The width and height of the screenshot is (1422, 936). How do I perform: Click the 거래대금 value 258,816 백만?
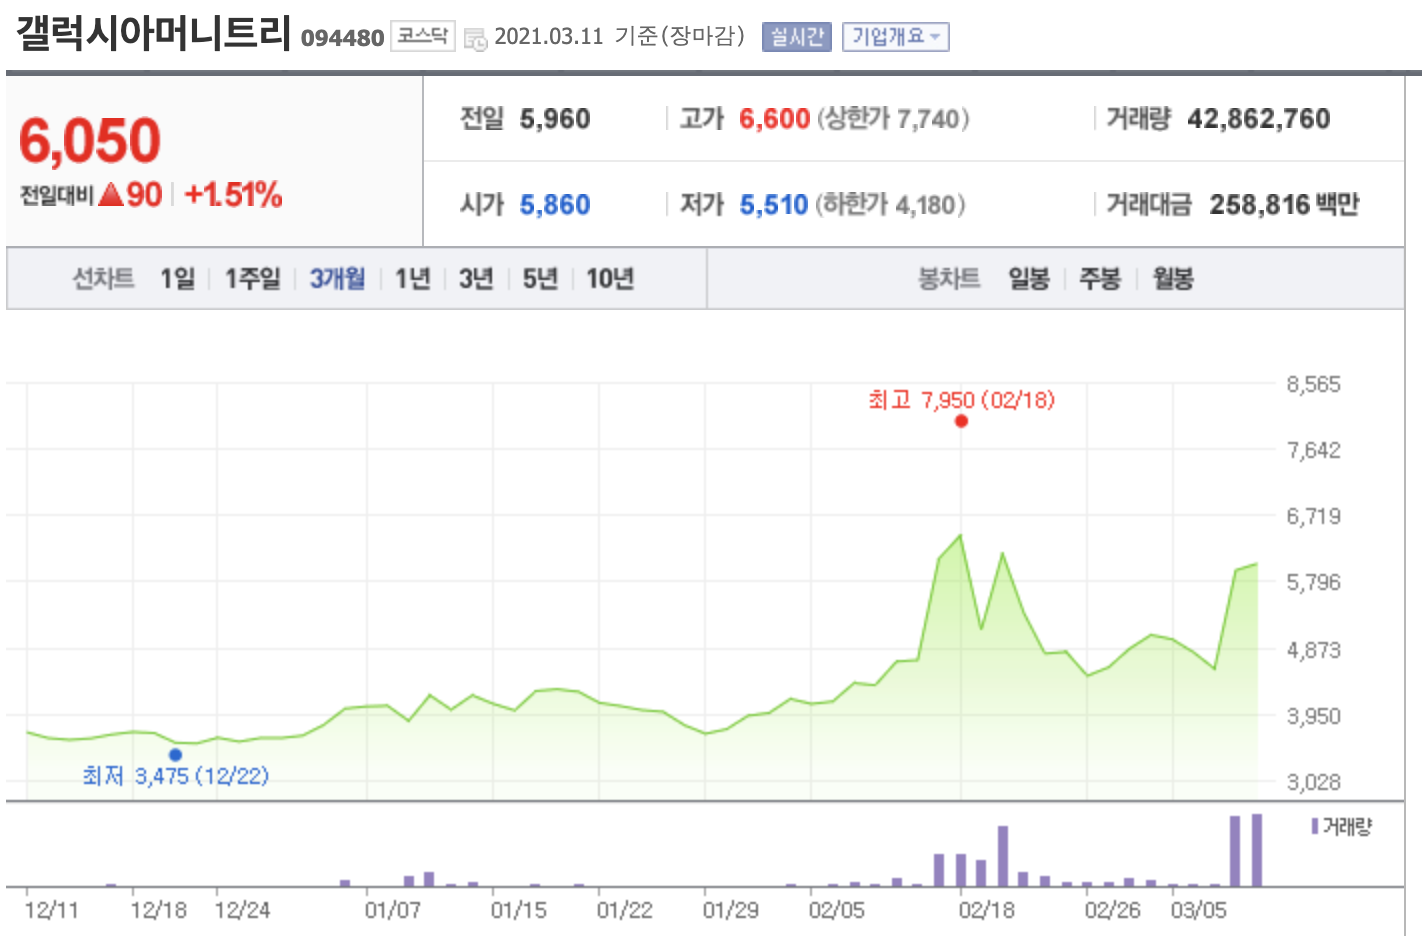tap(1284, 205)
